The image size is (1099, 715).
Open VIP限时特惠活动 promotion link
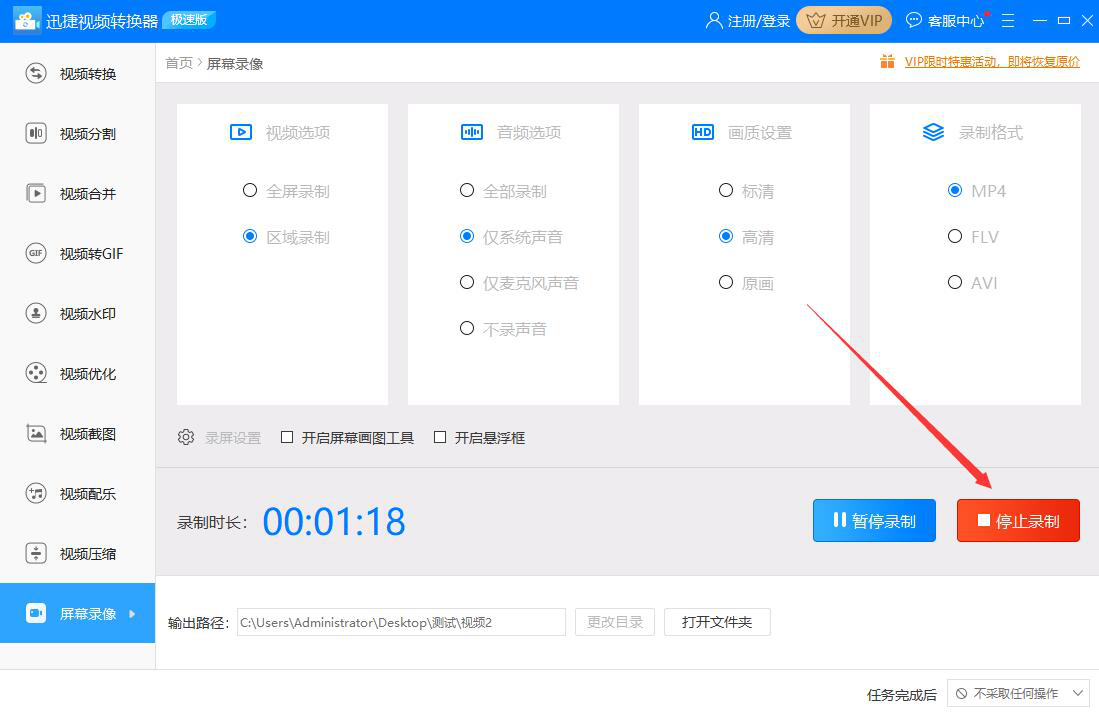tap(992, 62)
